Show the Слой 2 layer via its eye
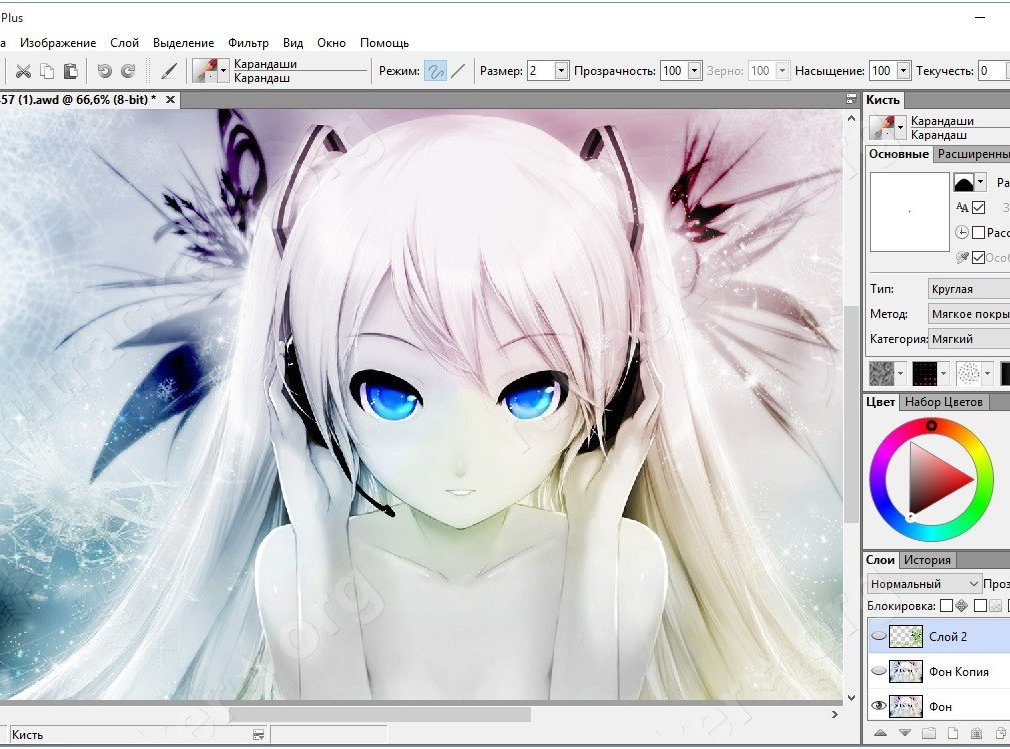Image resolution: width=1010 pixels, height=749 pixels. tap(878, 636)
